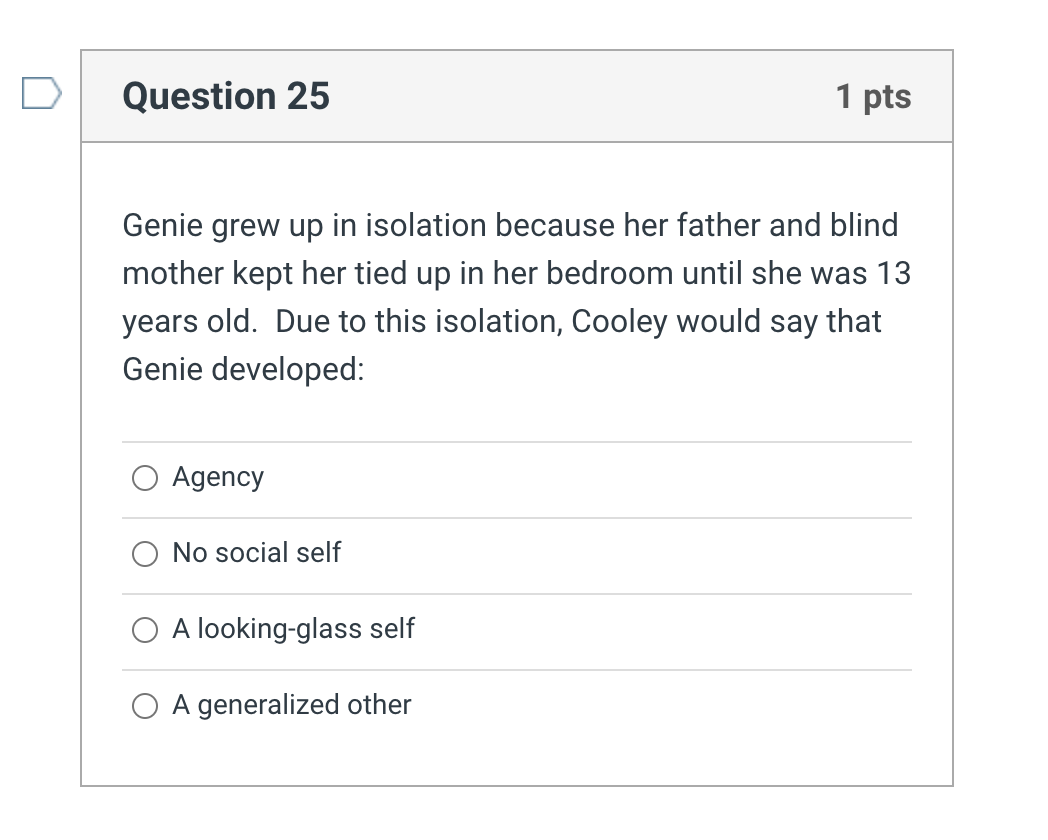Click the circle next to A generalized other

click(x=144, y=706)
